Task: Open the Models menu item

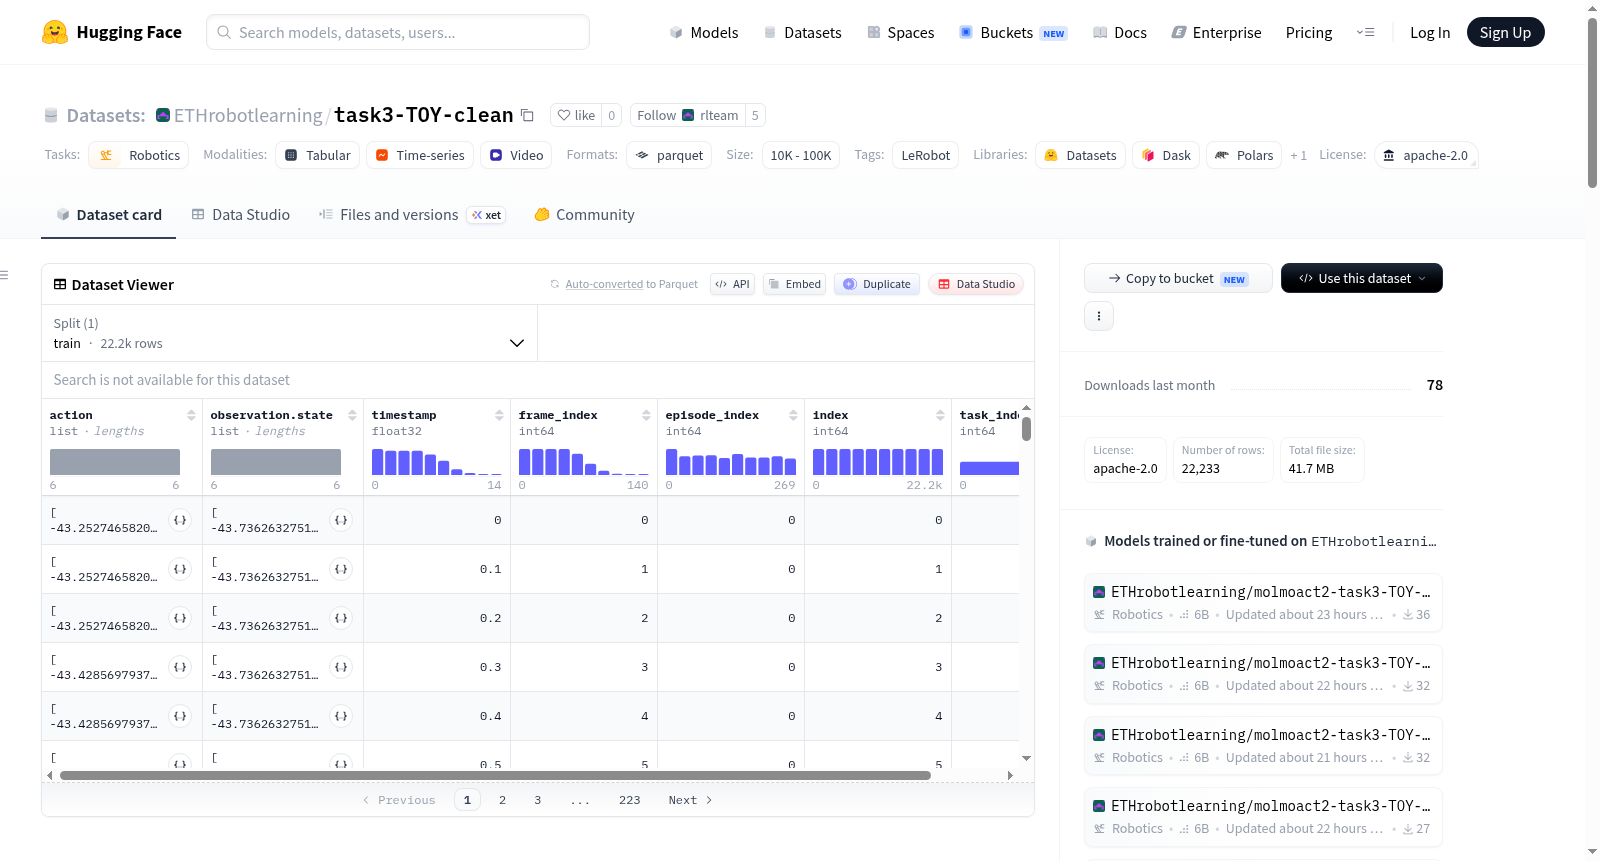Action: pyautogui.click(x=704, y=32)
